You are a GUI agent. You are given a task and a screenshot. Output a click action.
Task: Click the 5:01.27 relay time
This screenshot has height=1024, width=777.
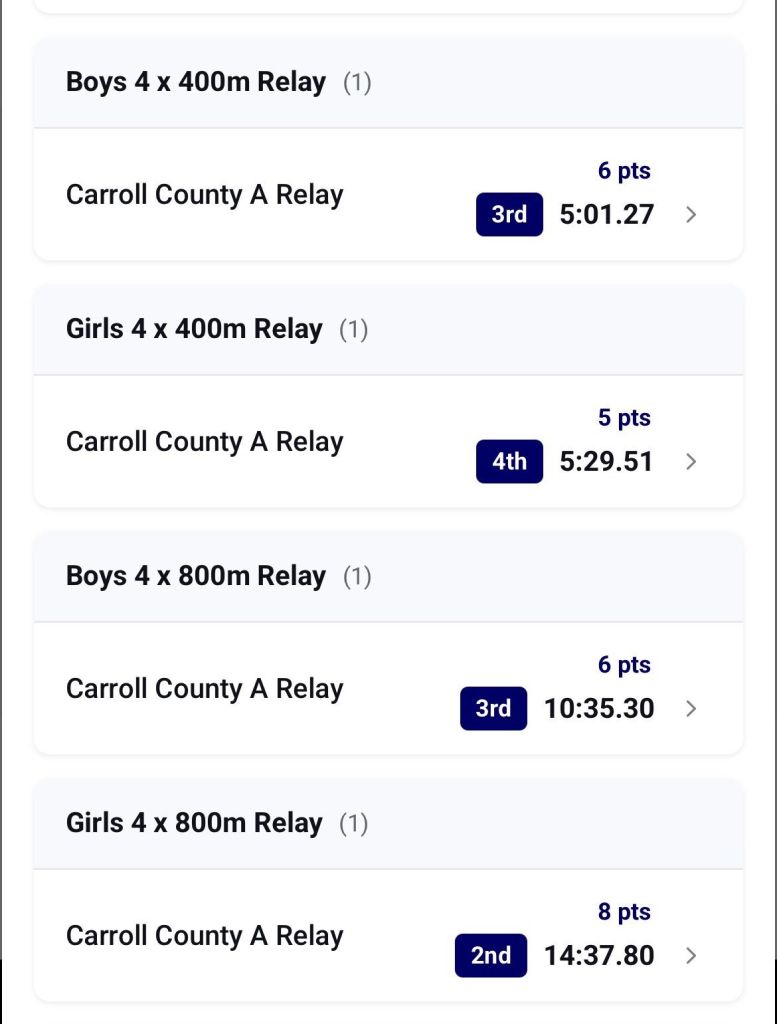click(x=607, y=214)
